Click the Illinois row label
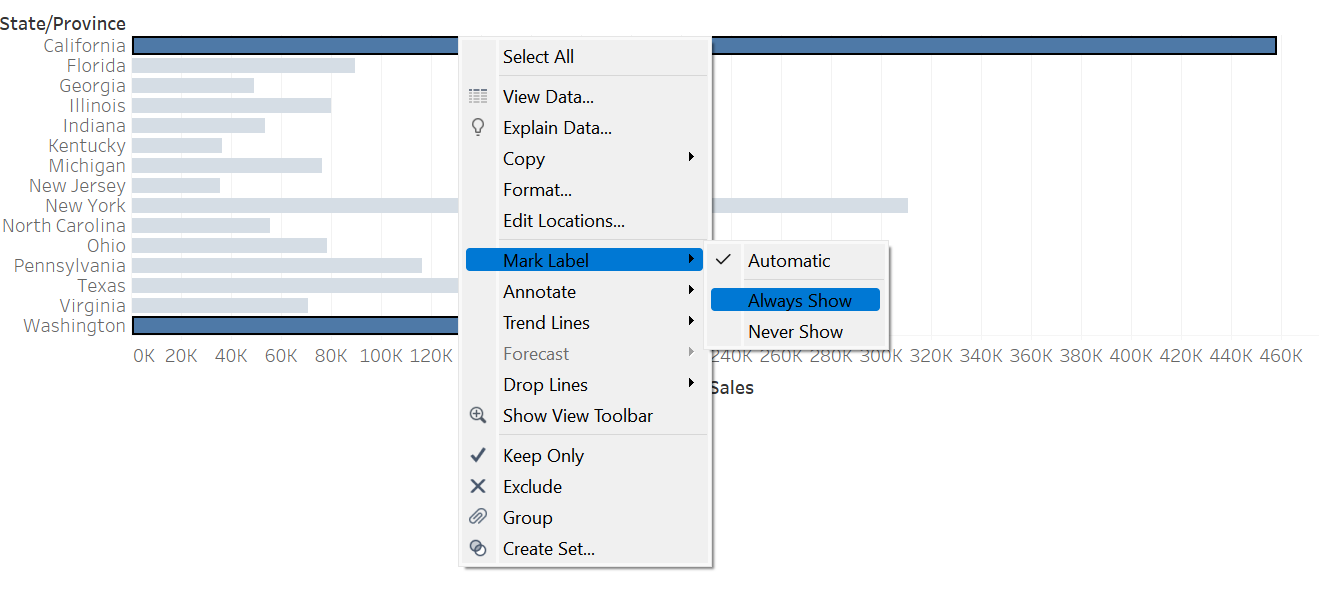This screenshot has width=1319, height=615. (98, 106)
